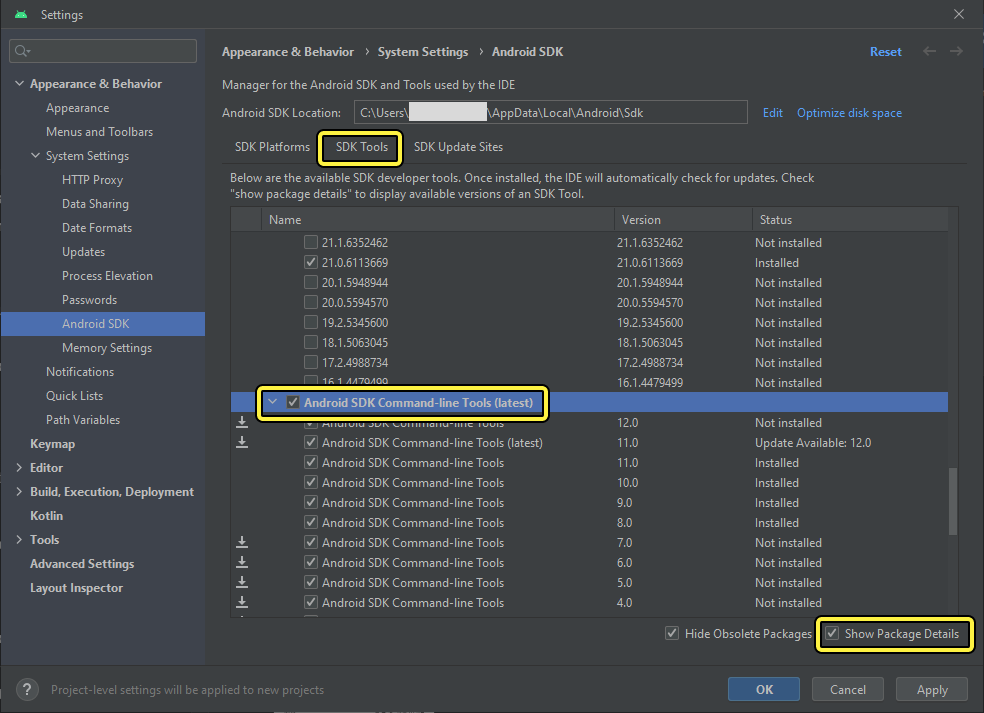The width and height of the screenshot is (984, 713).
Task: Collapse the System Settings tree node
Action: (35, 156)
